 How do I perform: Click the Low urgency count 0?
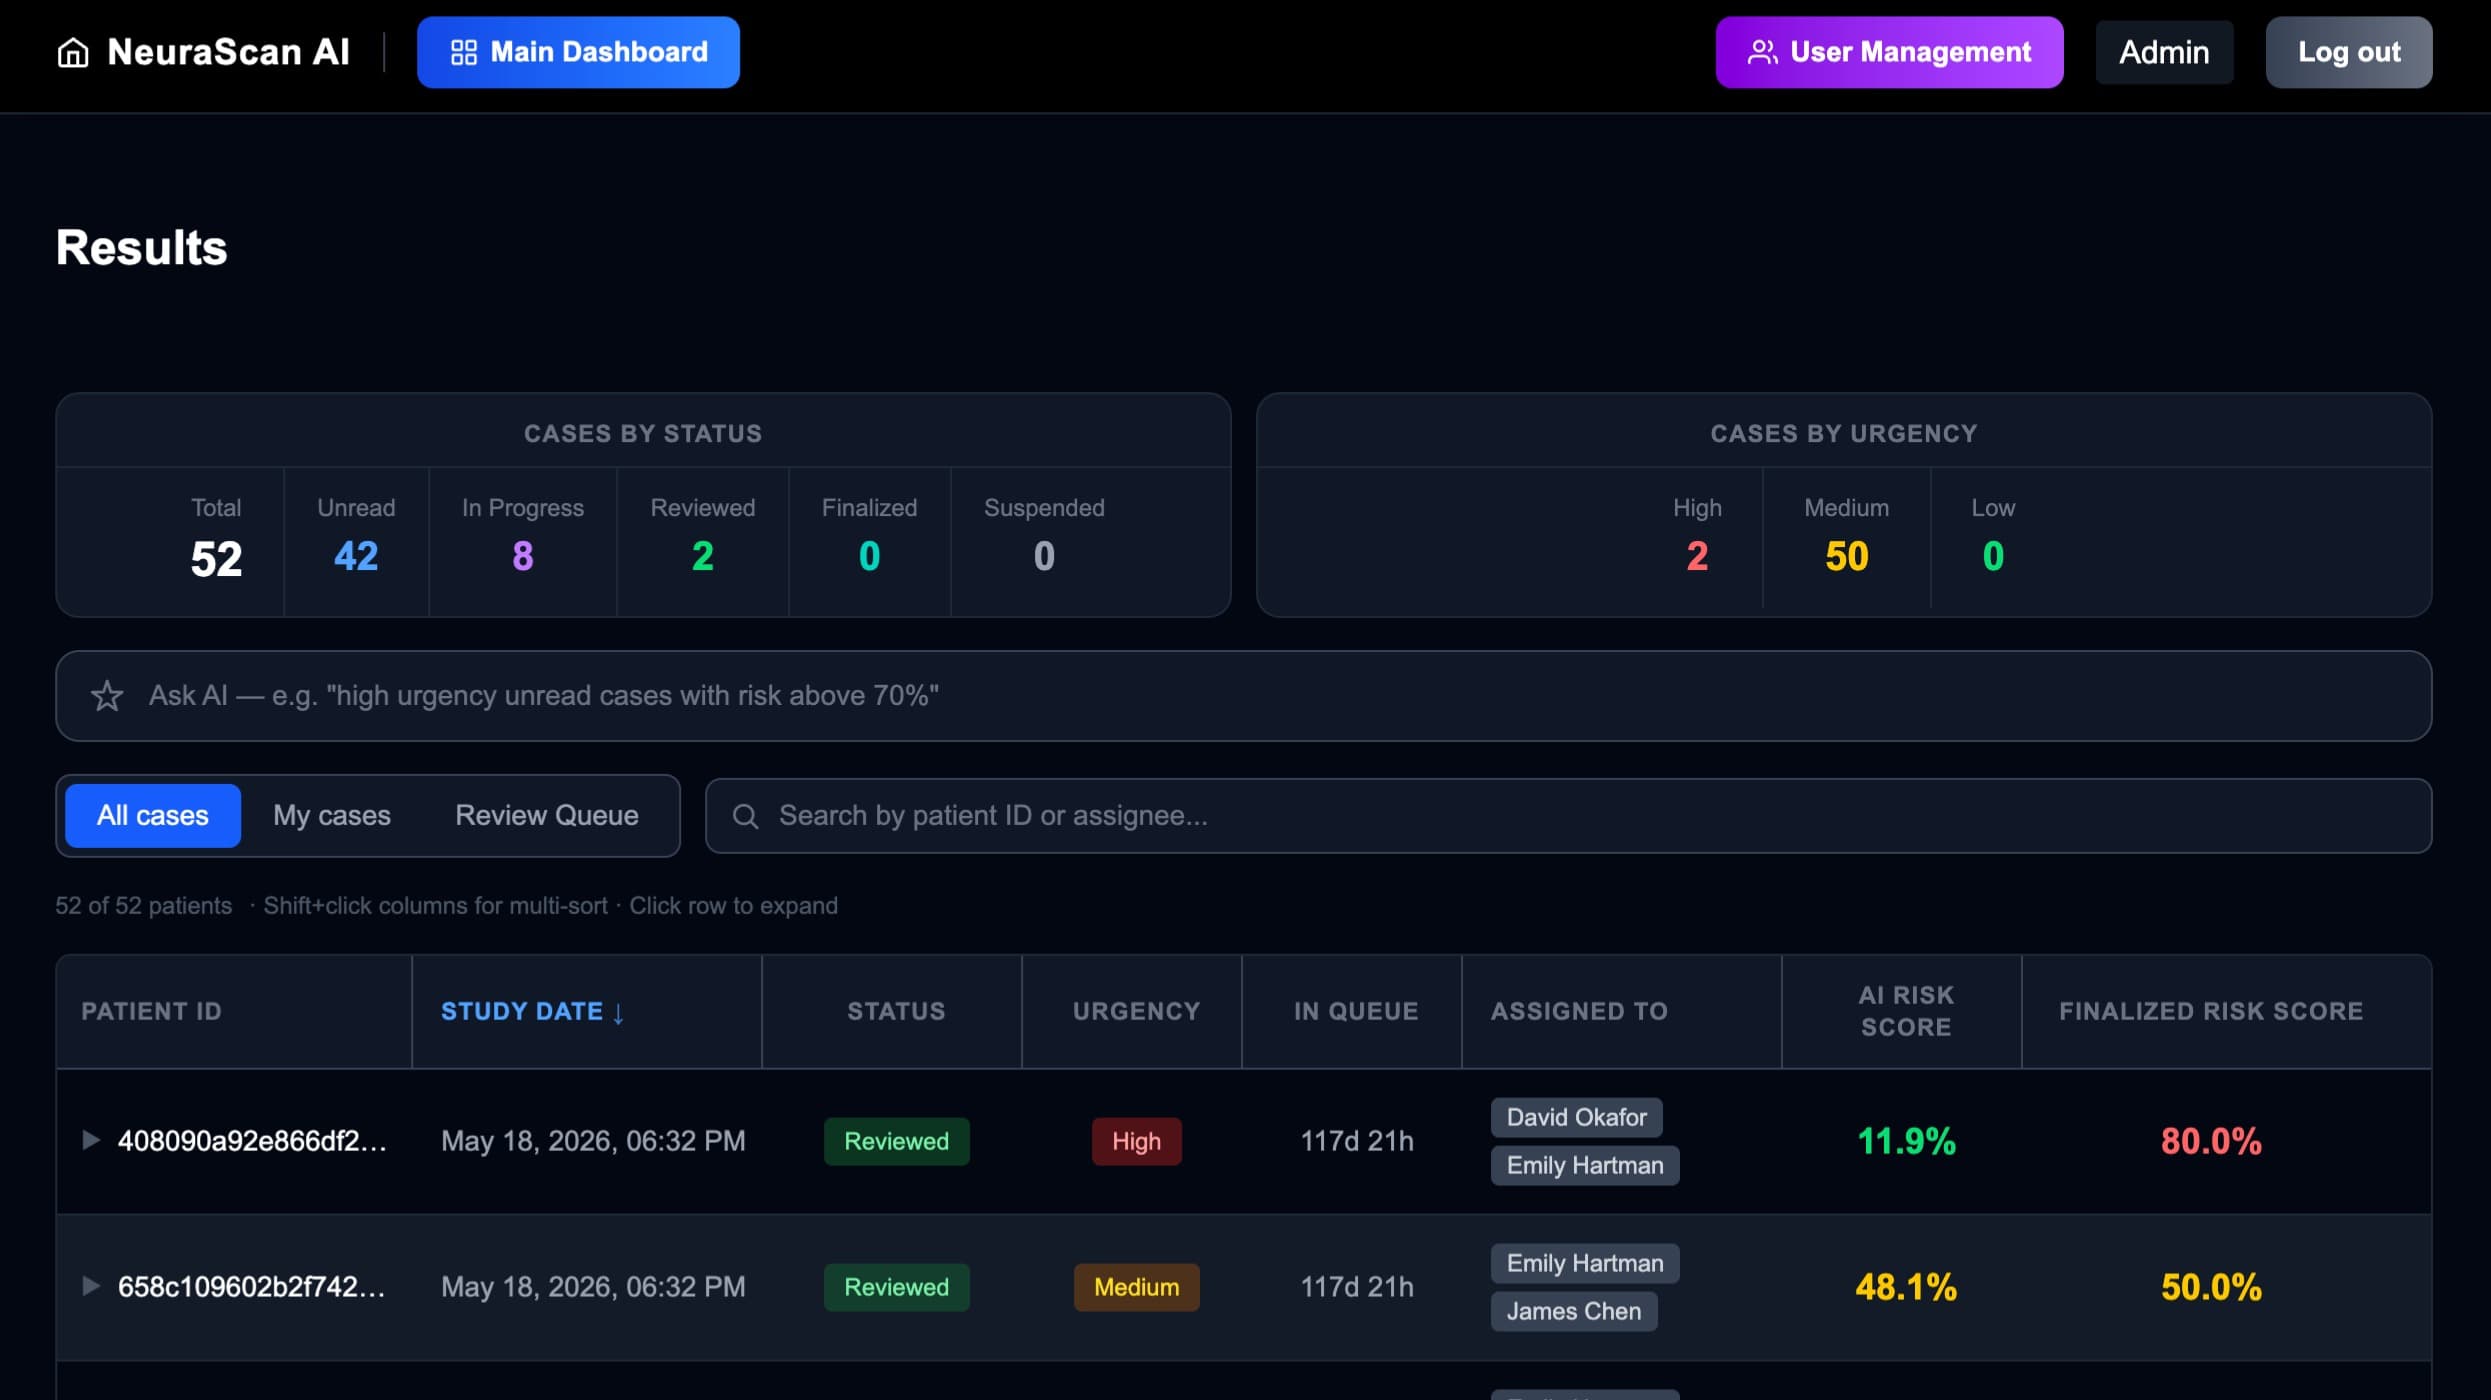coord(1993,556)
